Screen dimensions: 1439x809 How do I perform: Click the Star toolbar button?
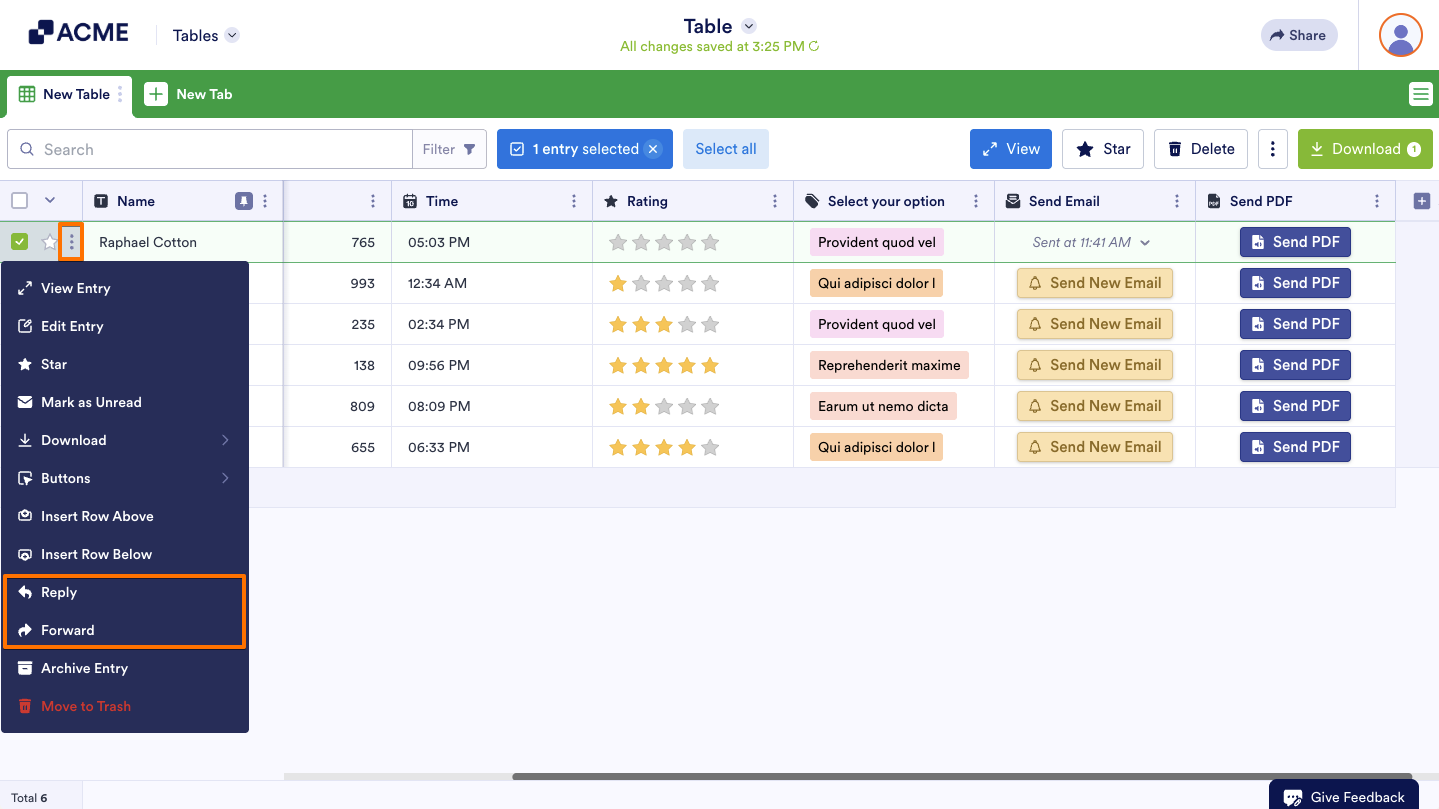[x=1103, y=149]
